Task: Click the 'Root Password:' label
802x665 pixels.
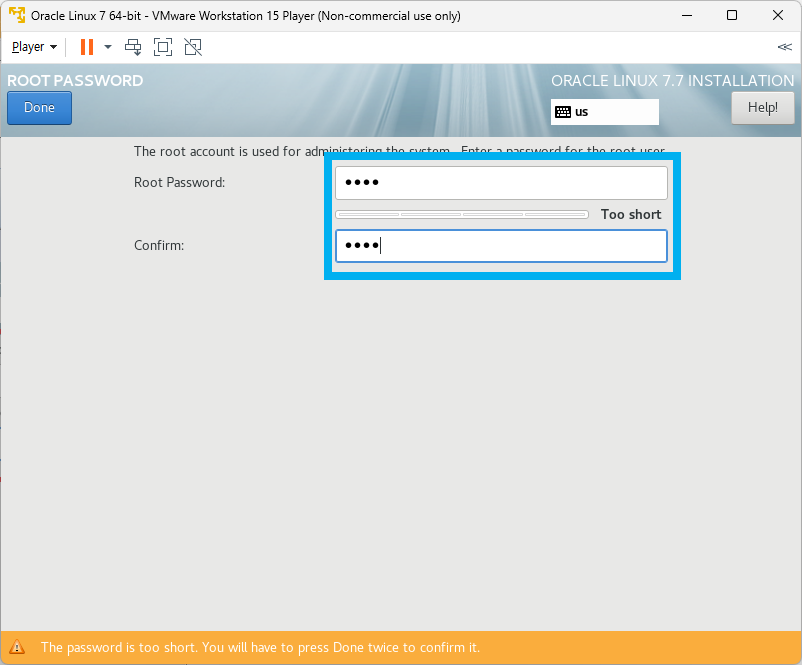Action: click(180, 183)
